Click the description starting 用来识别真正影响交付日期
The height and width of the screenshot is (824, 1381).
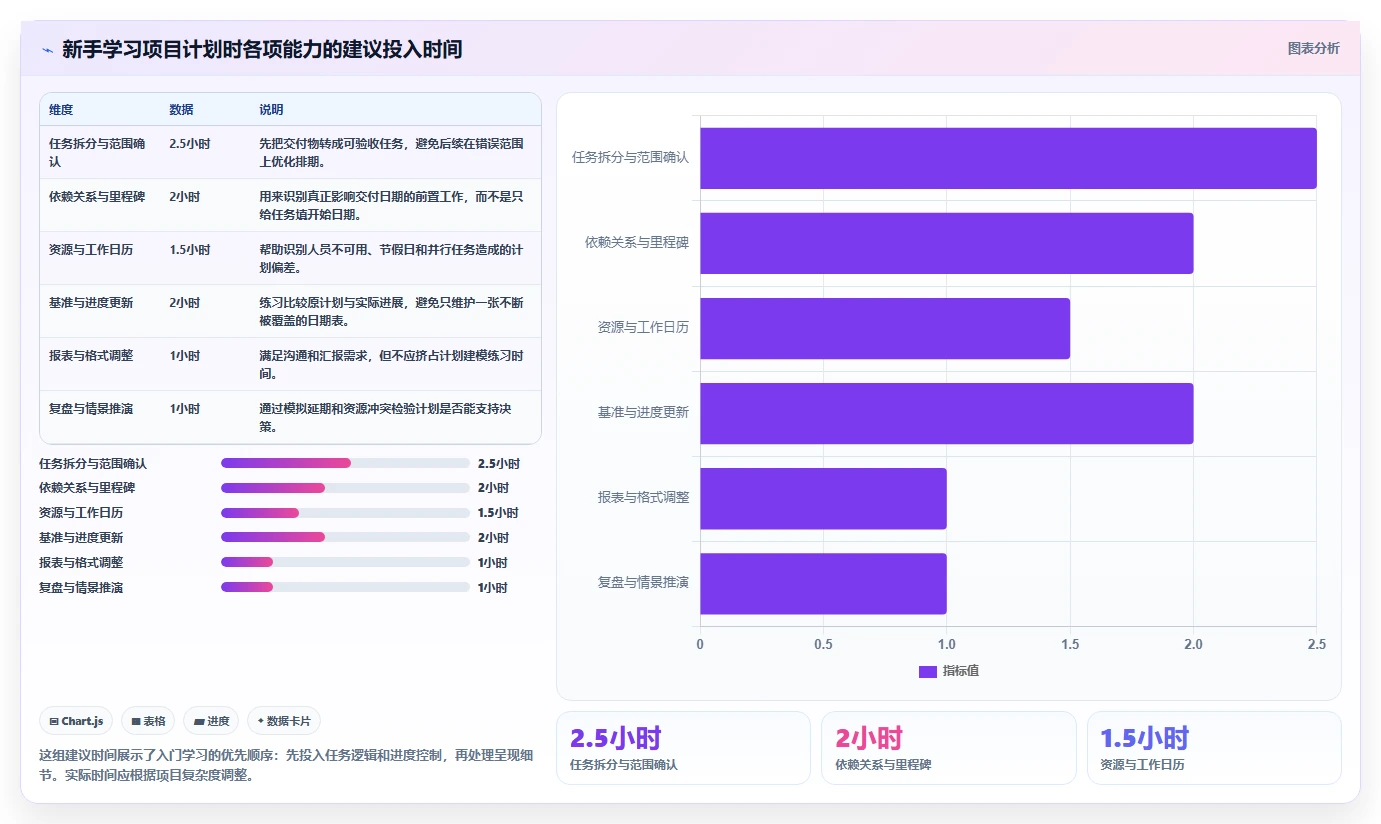(391, 205)
